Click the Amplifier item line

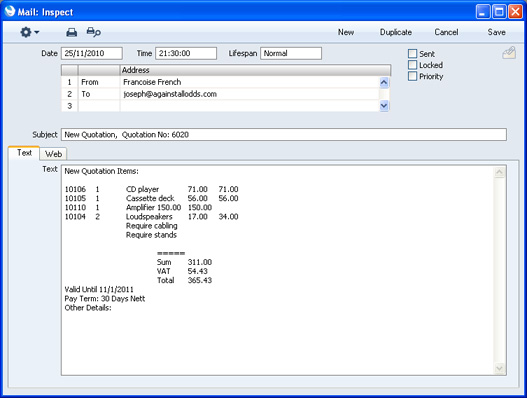[138, 207]
